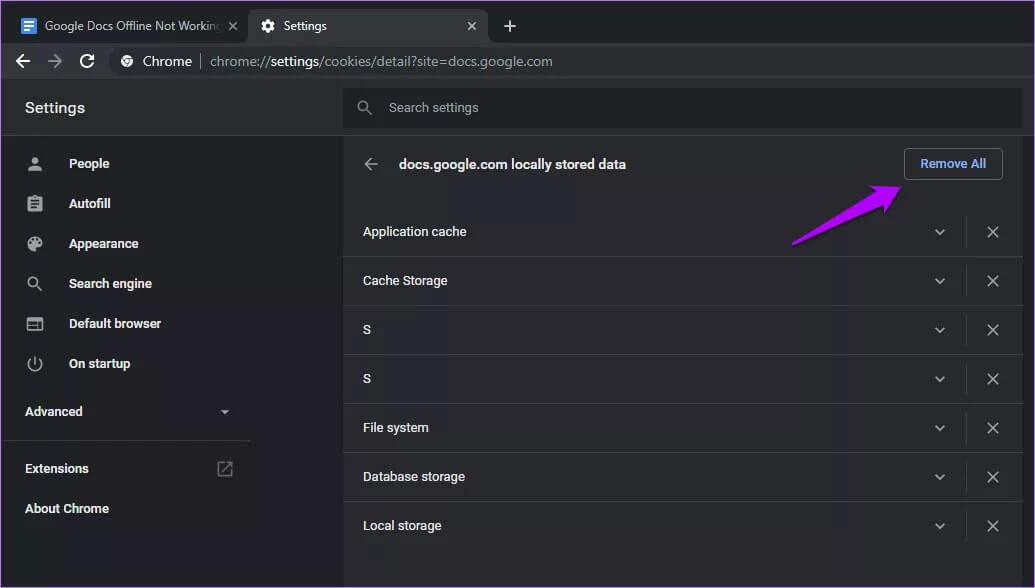Image resolution: width=1035 pixels, height=588 pixels.
Task: Remove the File system entry
Action: coord(993,428)
